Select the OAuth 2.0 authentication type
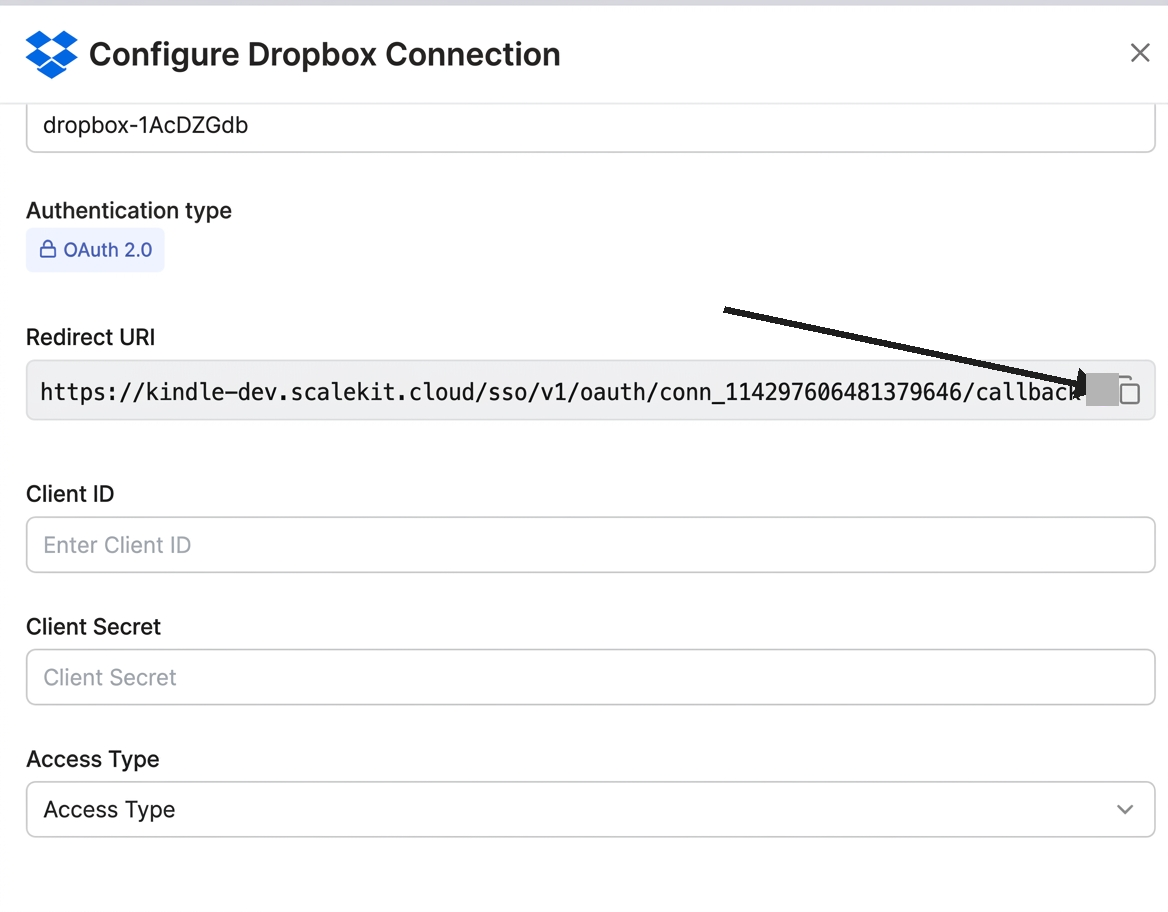 (95, 250)
